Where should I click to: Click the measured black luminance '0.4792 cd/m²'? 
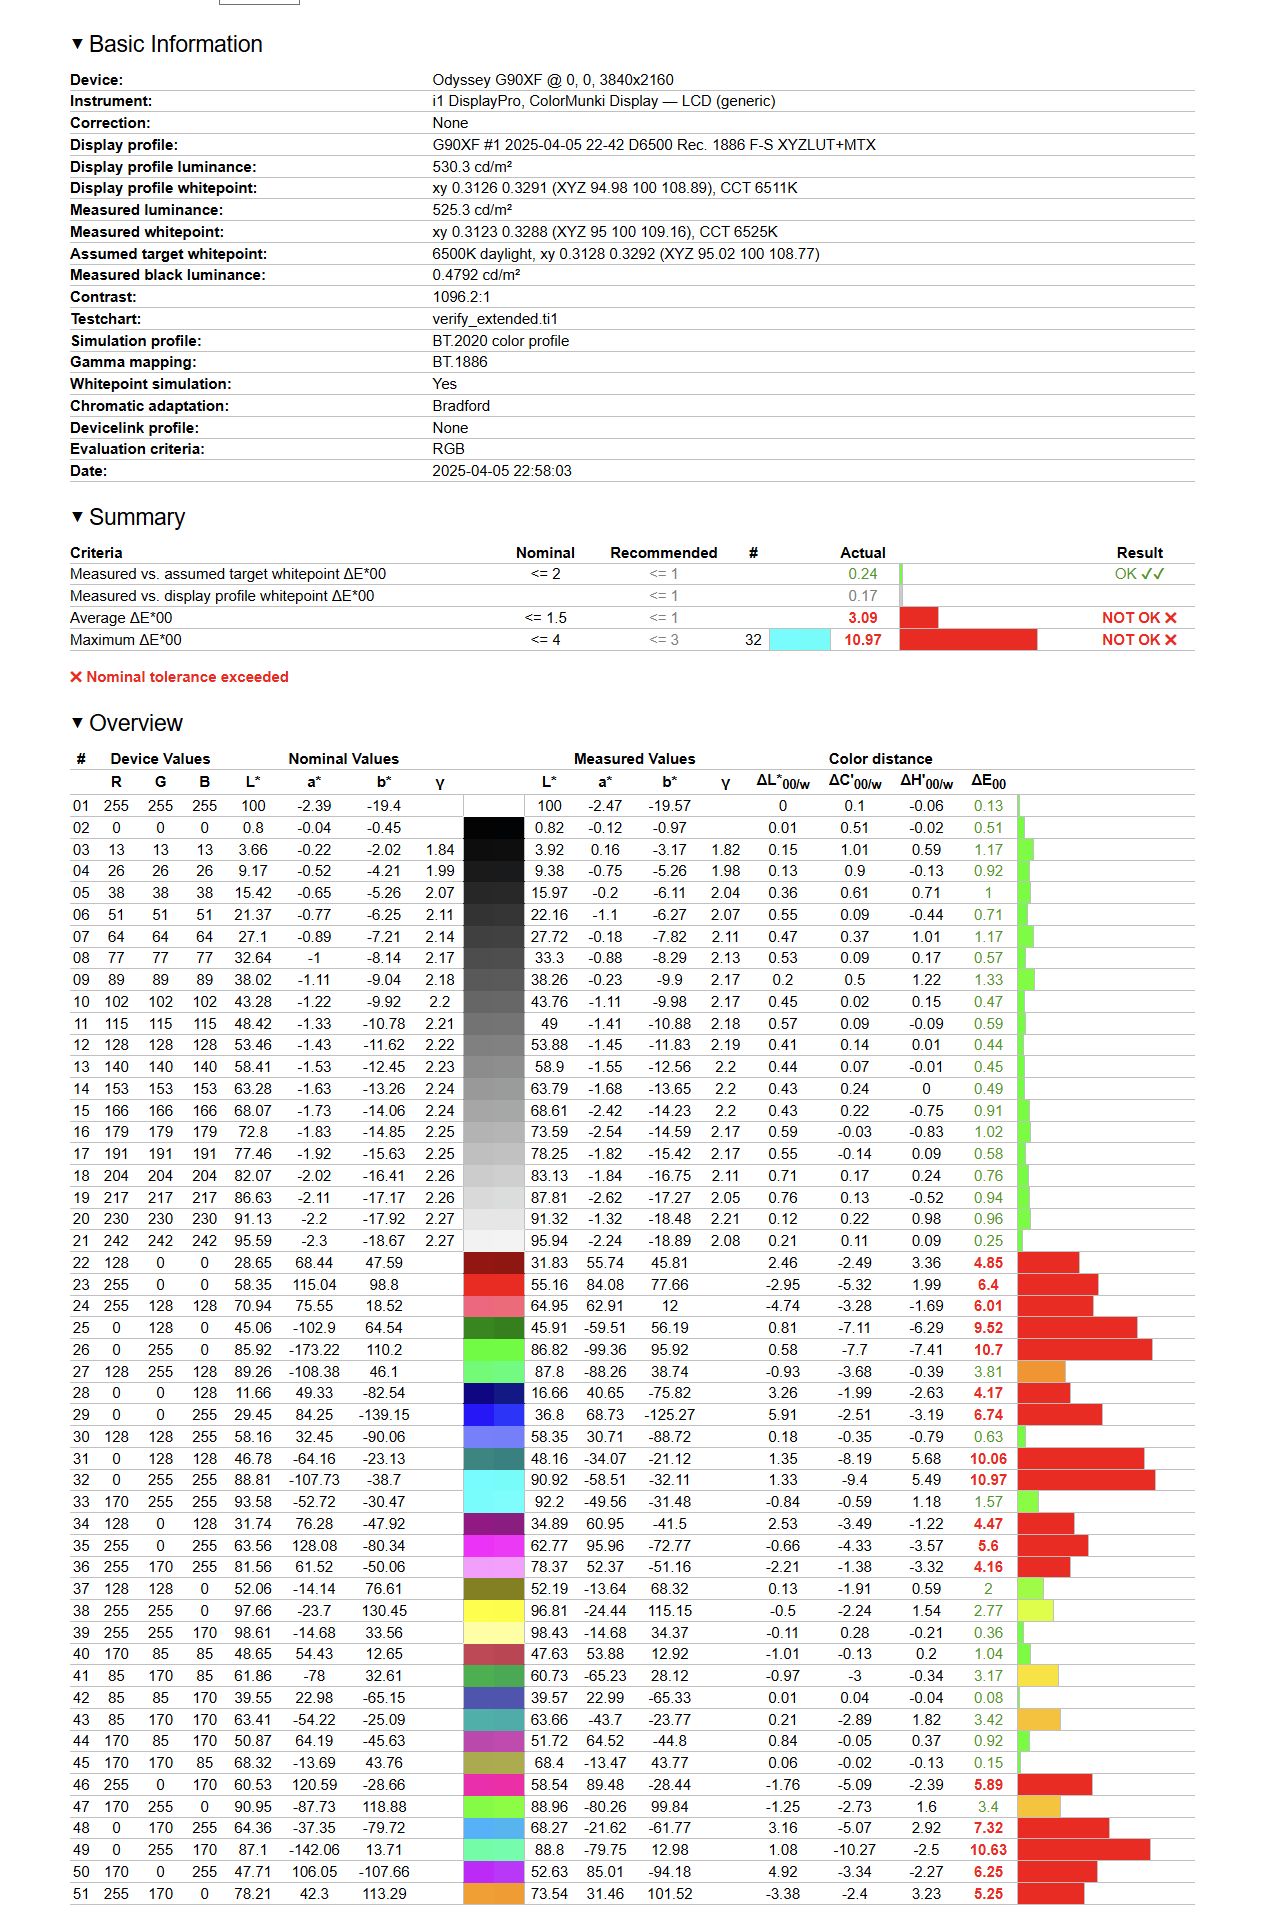tap(476, 275)
